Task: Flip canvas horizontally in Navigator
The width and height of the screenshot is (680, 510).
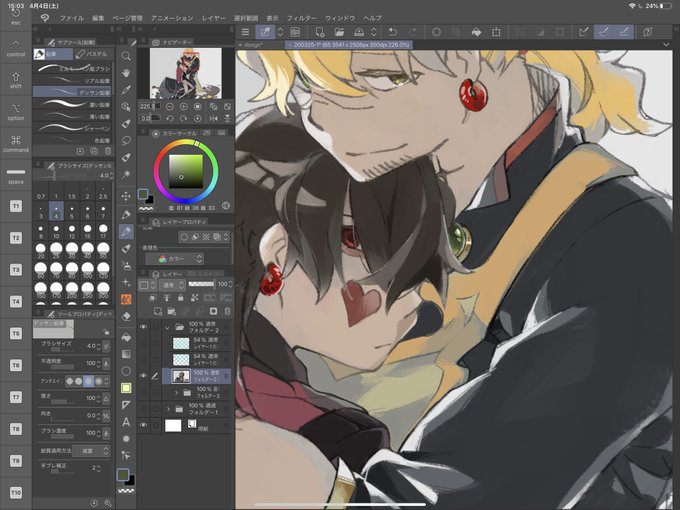Action: (213, 118)
